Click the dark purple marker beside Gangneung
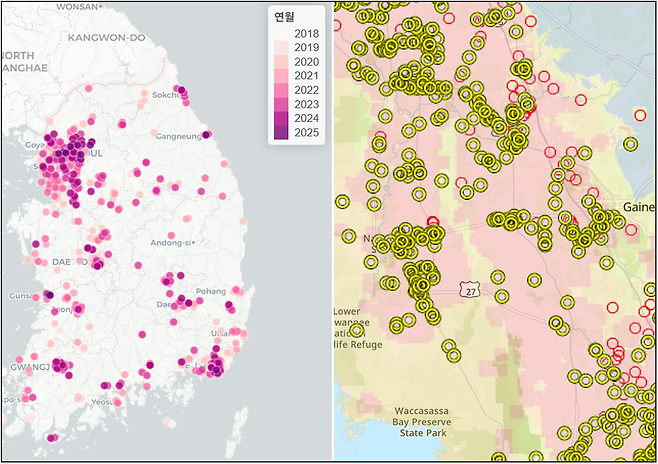 [x=207, y=135]
